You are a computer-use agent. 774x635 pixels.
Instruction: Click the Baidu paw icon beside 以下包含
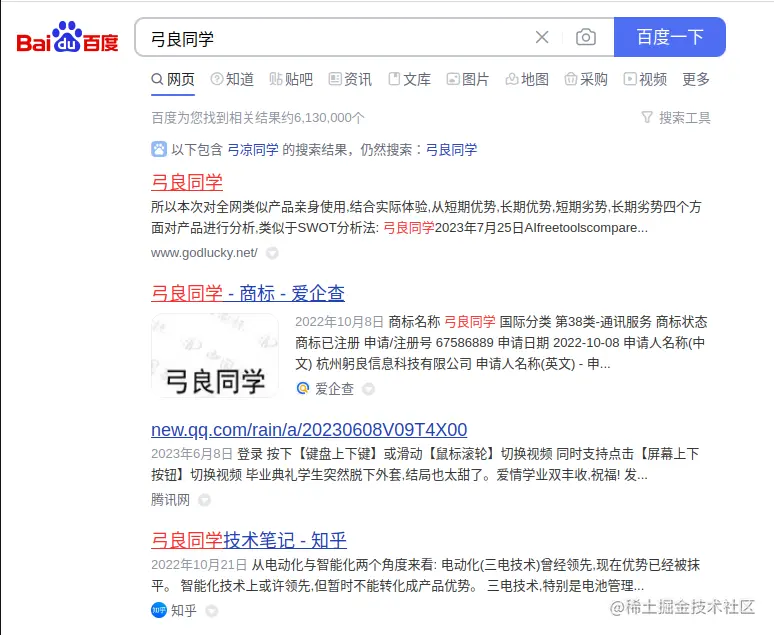159,149
